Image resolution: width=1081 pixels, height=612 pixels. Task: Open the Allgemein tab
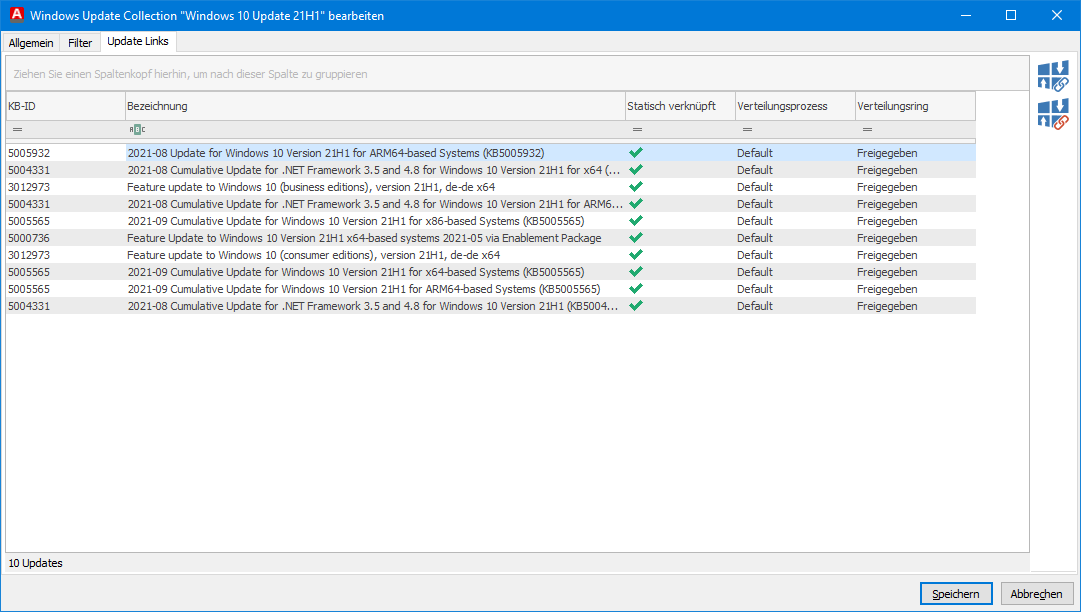click(31, 43)
